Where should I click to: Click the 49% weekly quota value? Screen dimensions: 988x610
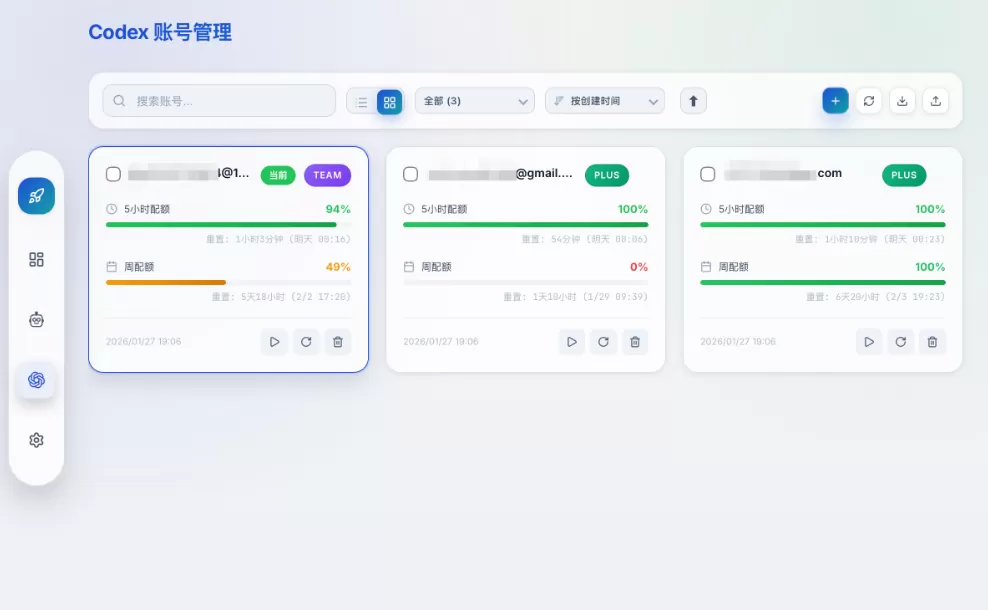pyautogui.click(x=338, y=267)
